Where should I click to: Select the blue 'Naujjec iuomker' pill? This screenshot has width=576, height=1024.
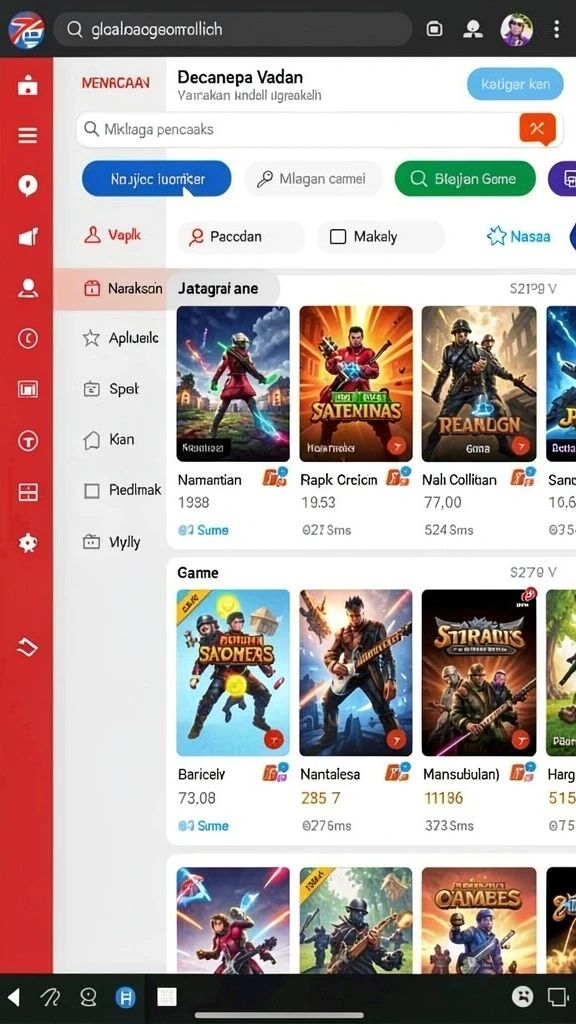(x=157, y=178)
